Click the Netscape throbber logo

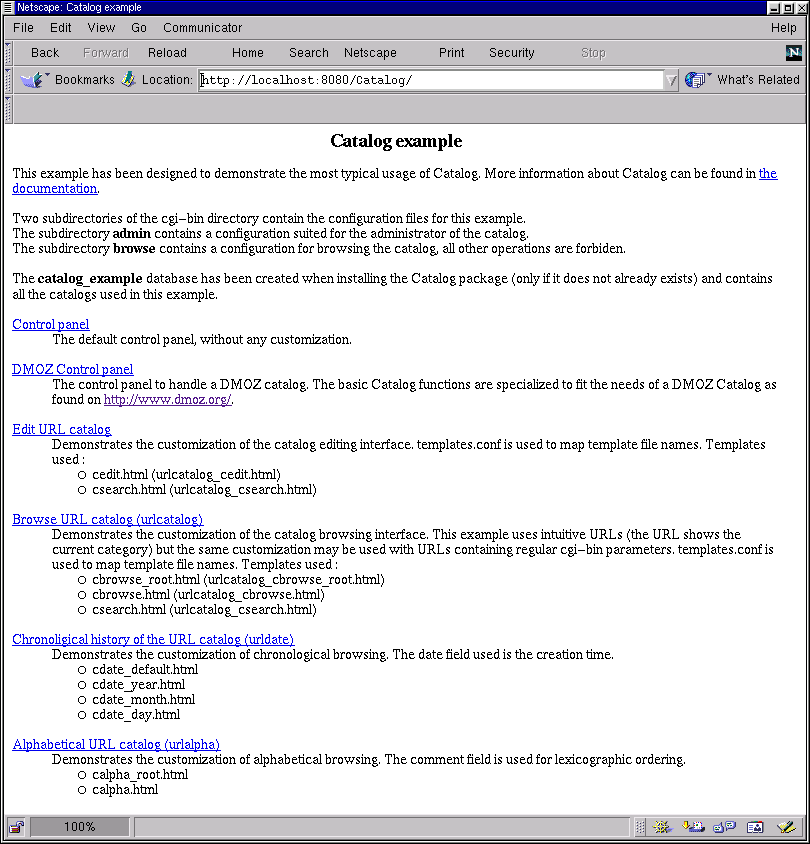(x=793, y=52)
